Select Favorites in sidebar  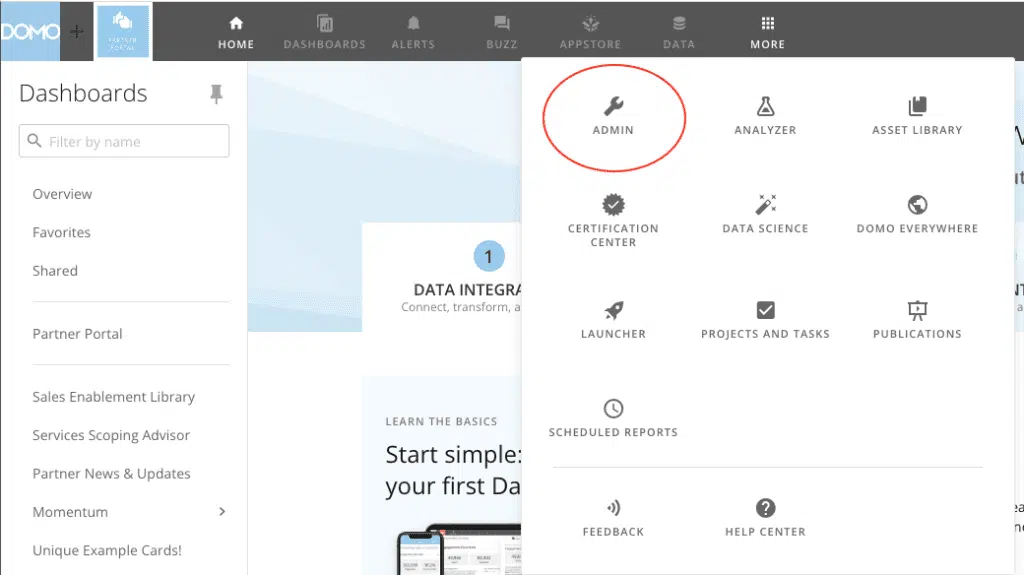click(x=61, y=233)
